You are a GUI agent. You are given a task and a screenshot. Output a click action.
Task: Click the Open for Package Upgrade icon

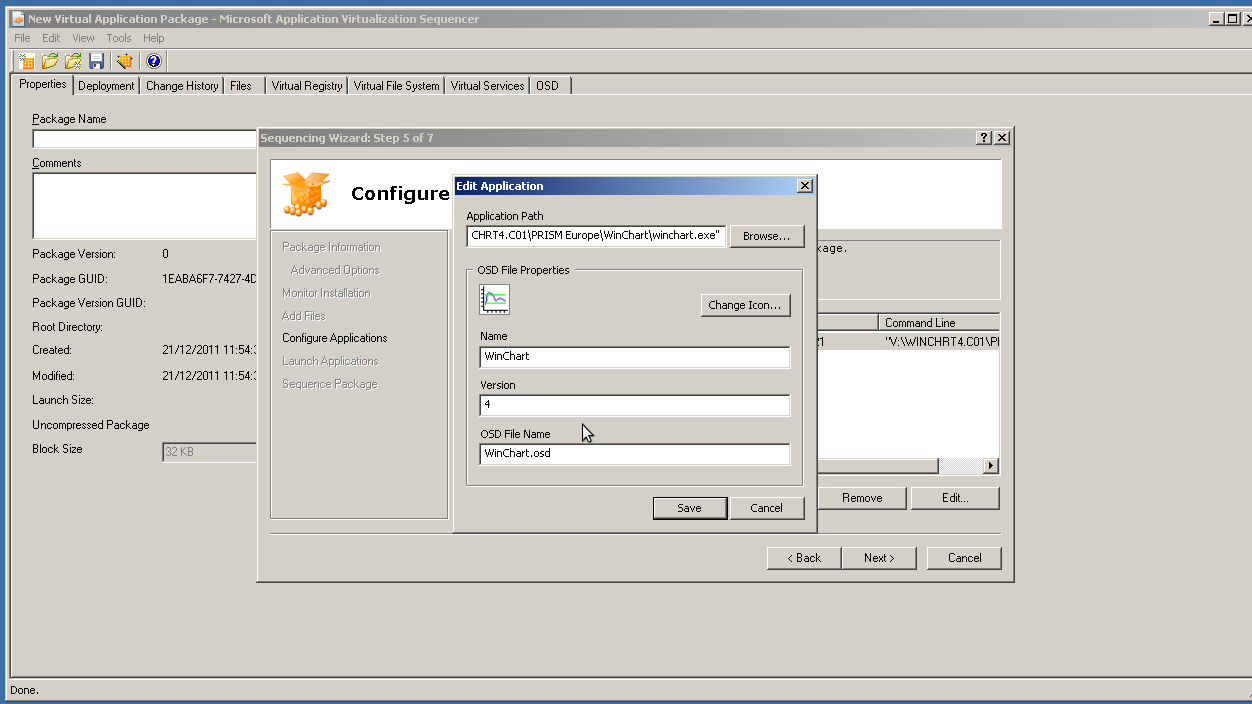pyautogui.click(x=73, y=61)
